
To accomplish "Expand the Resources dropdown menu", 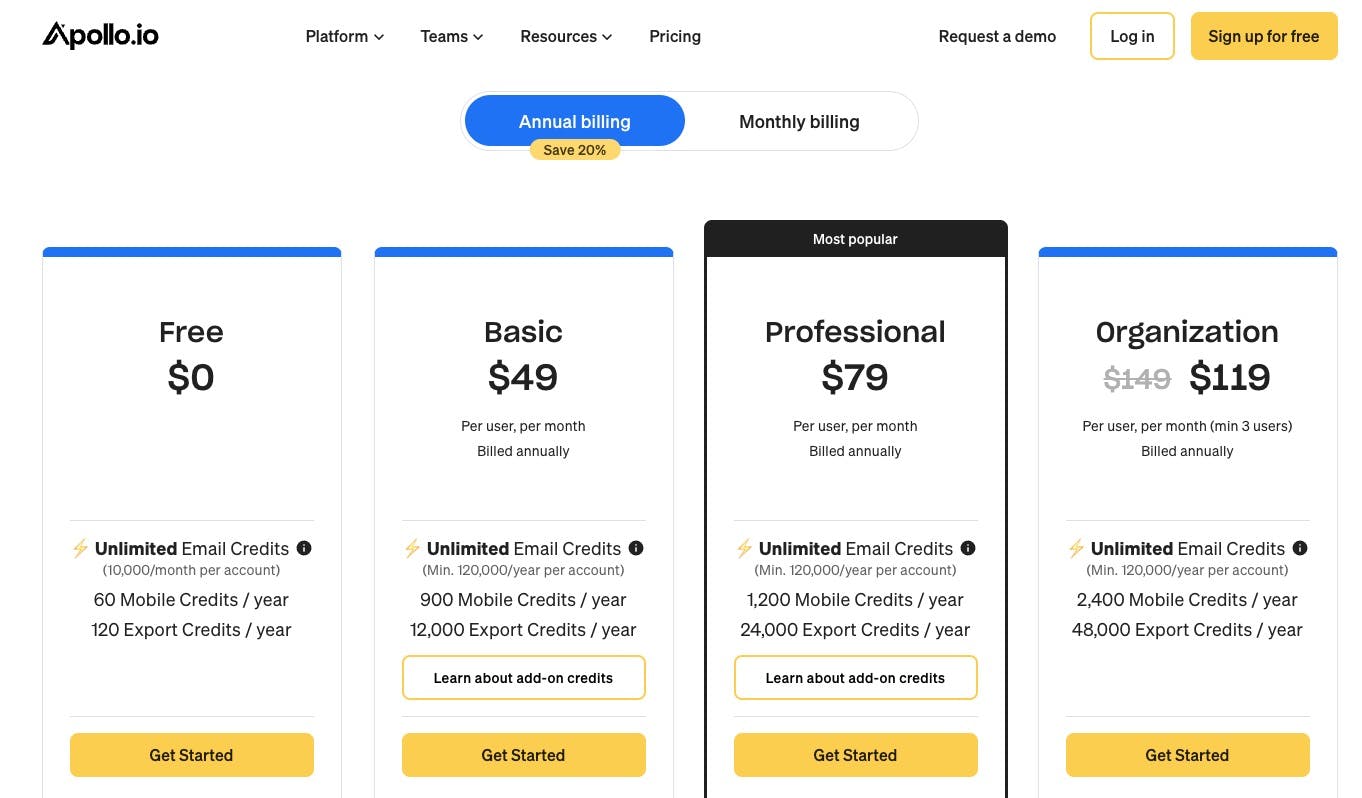I will point(566,37).
